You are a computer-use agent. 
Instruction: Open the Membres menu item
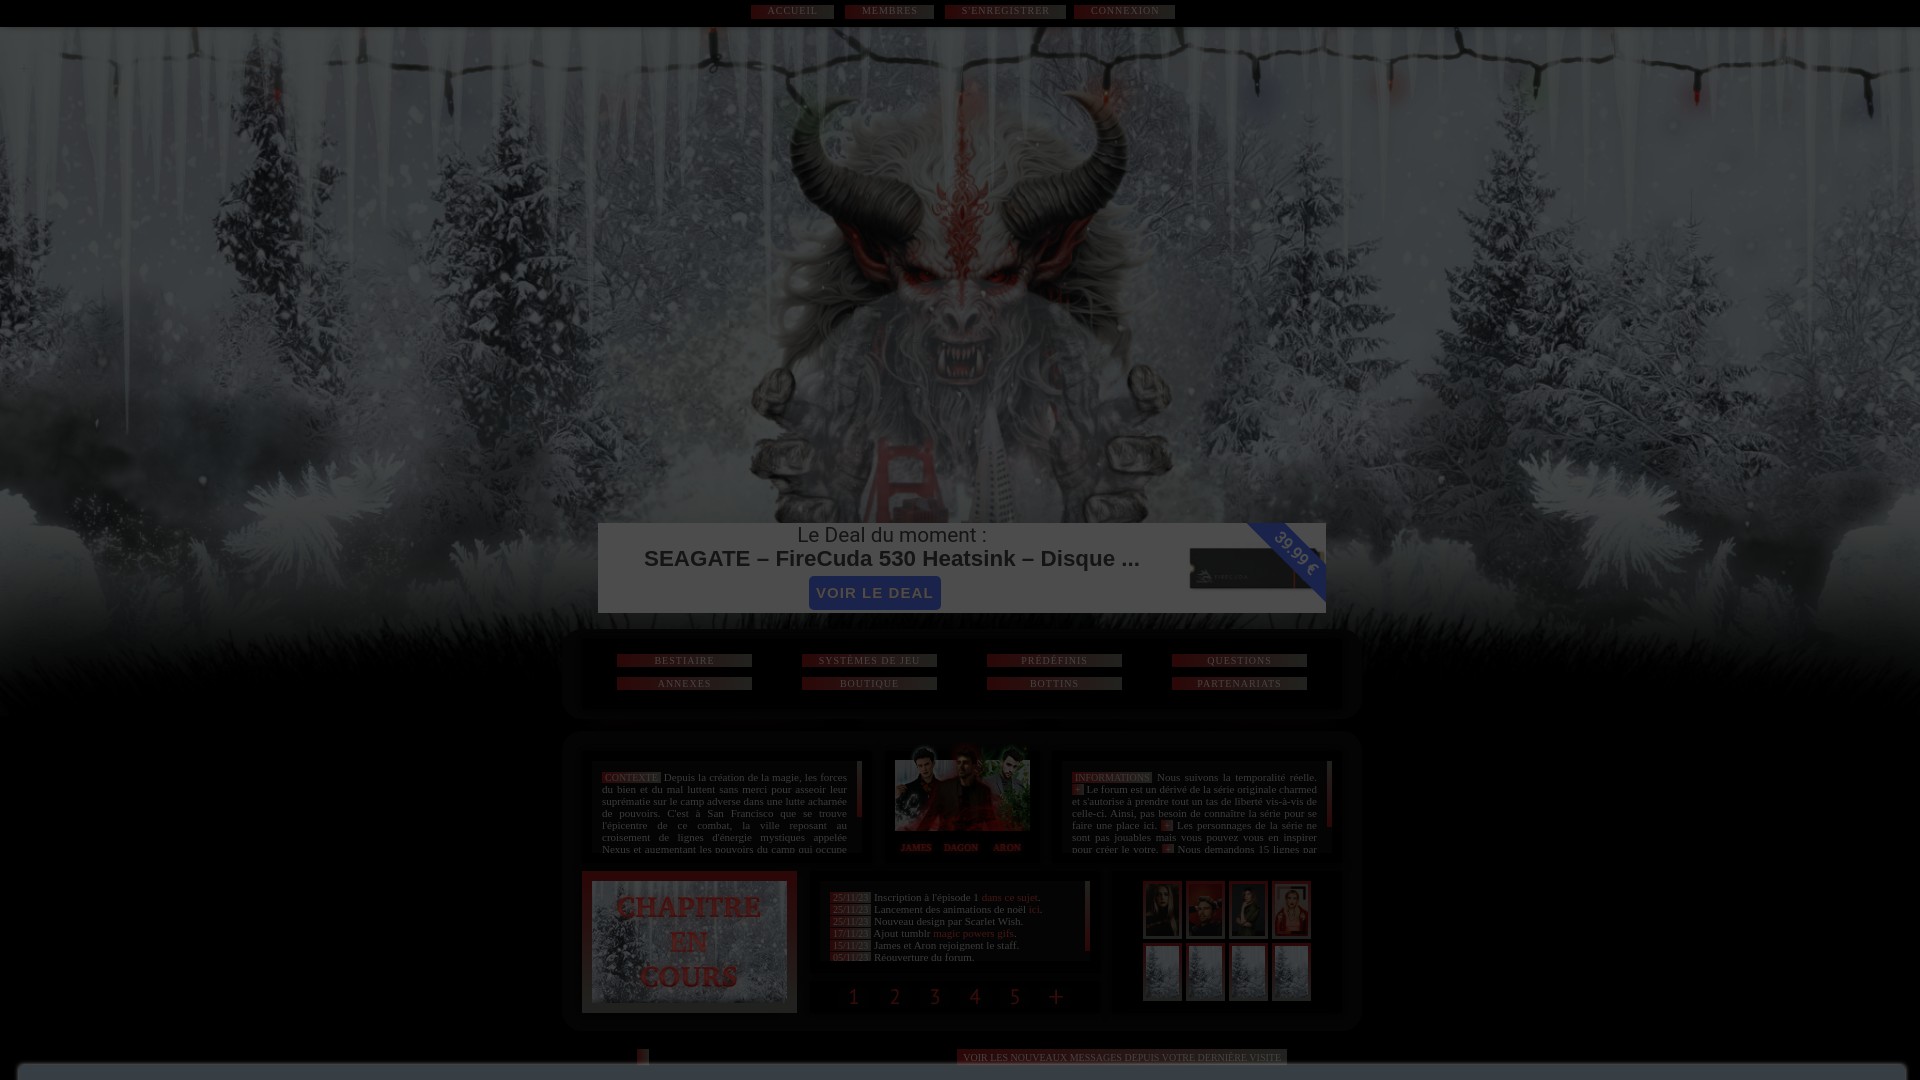(889, 11)
